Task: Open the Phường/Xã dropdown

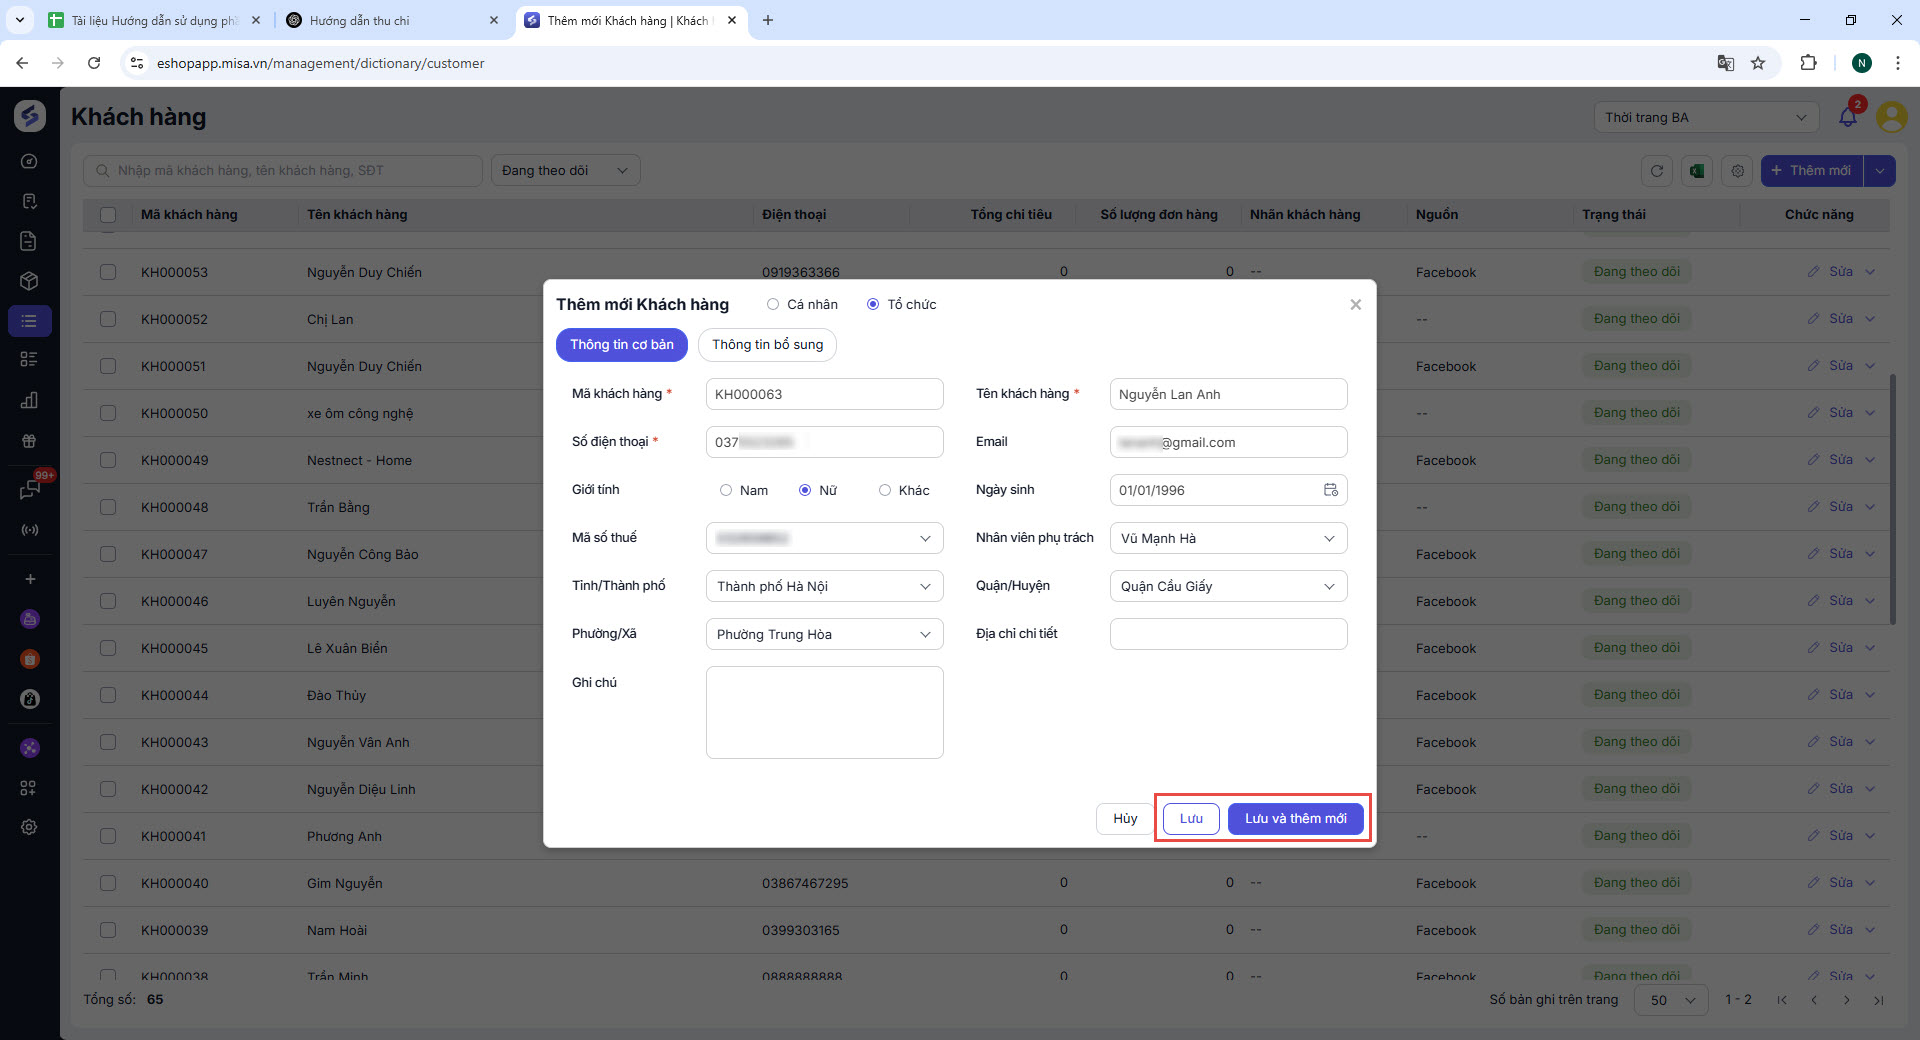Action: [x=824, y=634]
